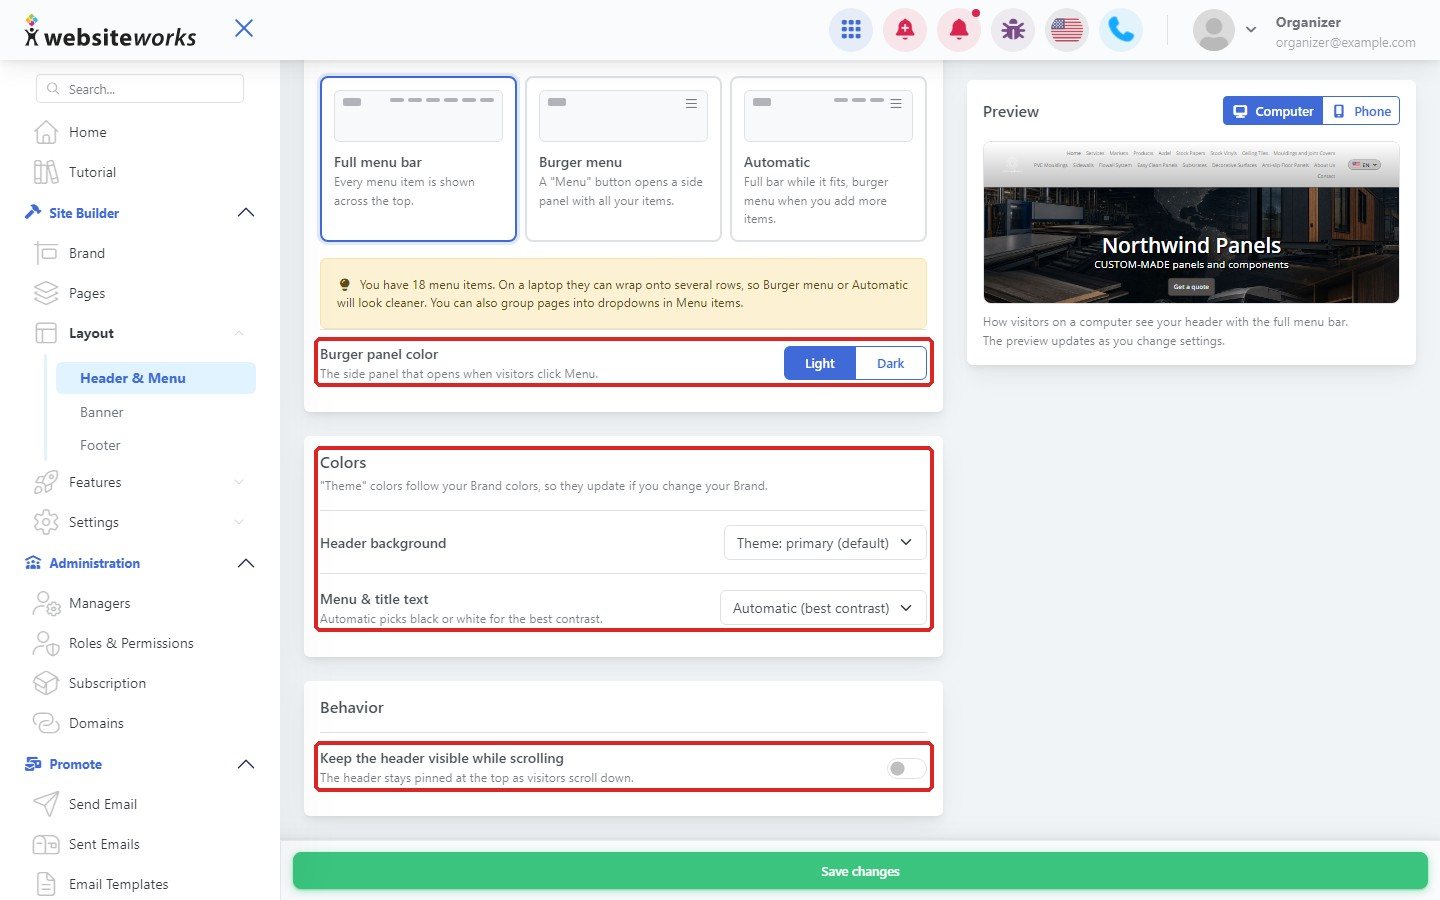Click the Domains cloud icon
The height and width of the screenshot is (900, 1440).
(x=46, y=723)
